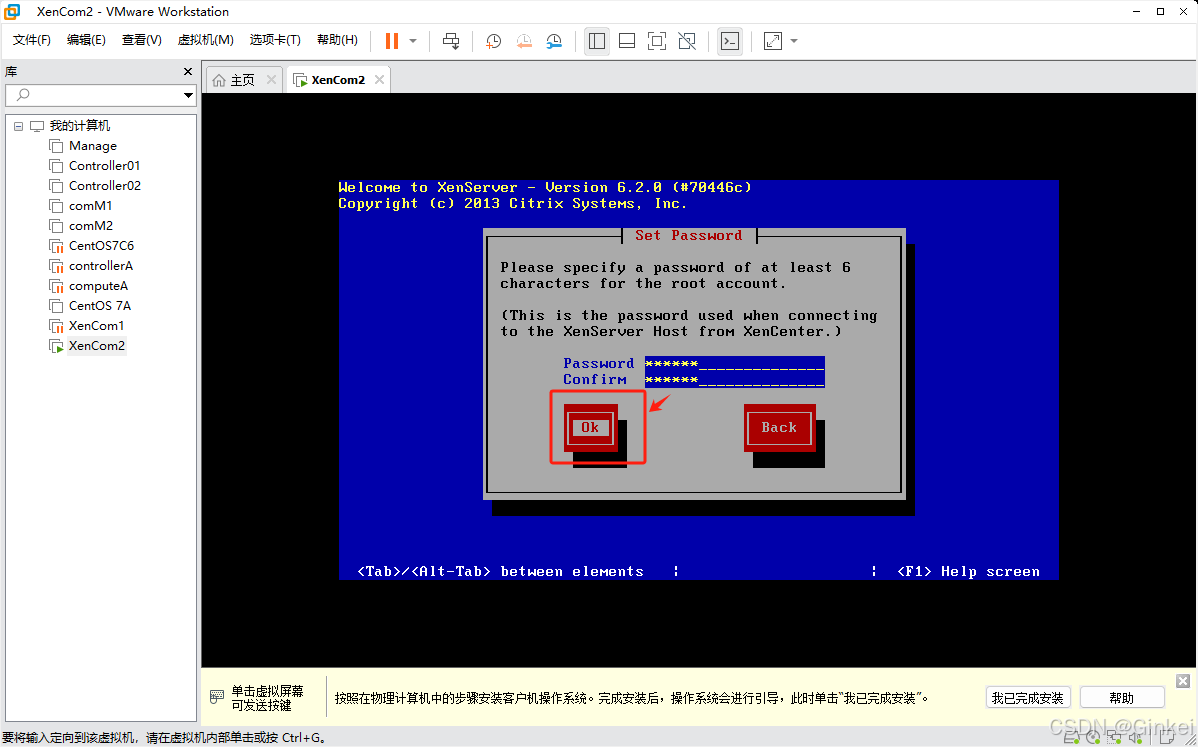
Task: Select XenCom2 in the library tree
Action: click(96, 345)
